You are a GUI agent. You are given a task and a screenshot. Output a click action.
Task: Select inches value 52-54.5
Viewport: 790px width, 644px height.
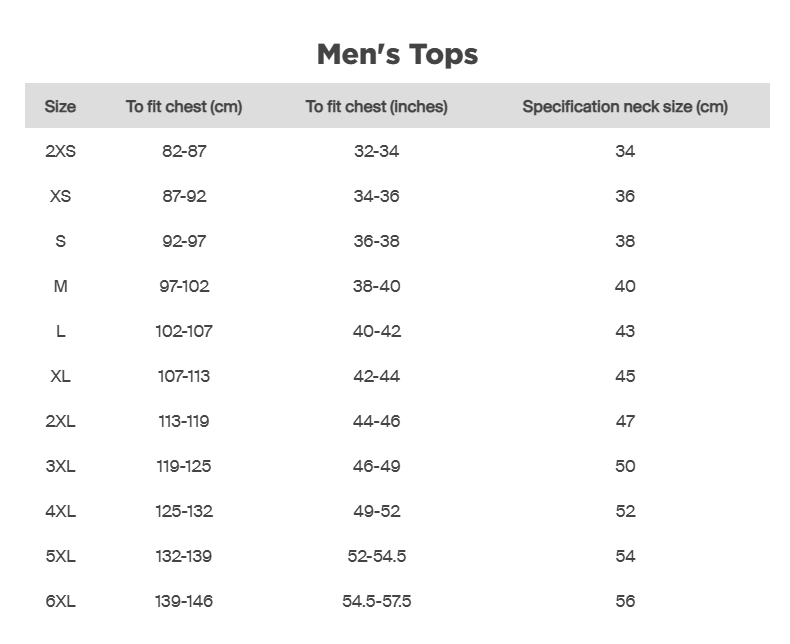tap(376, 556)
